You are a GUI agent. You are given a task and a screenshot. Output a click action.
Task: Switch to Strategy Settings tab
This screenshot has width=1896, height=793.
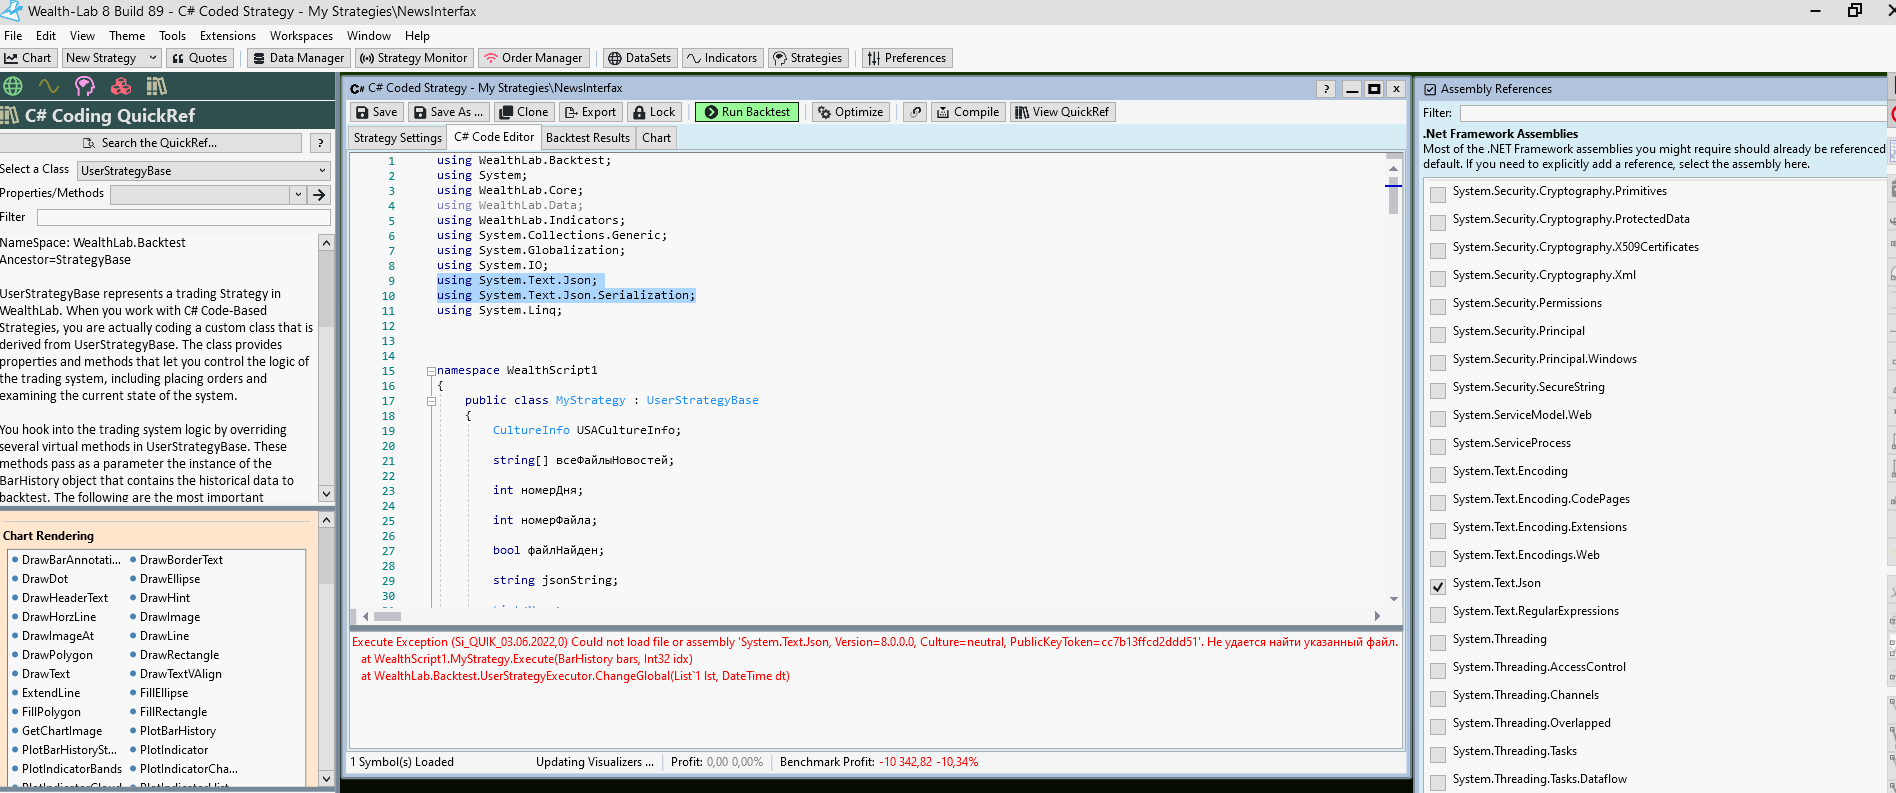[397, 138]
